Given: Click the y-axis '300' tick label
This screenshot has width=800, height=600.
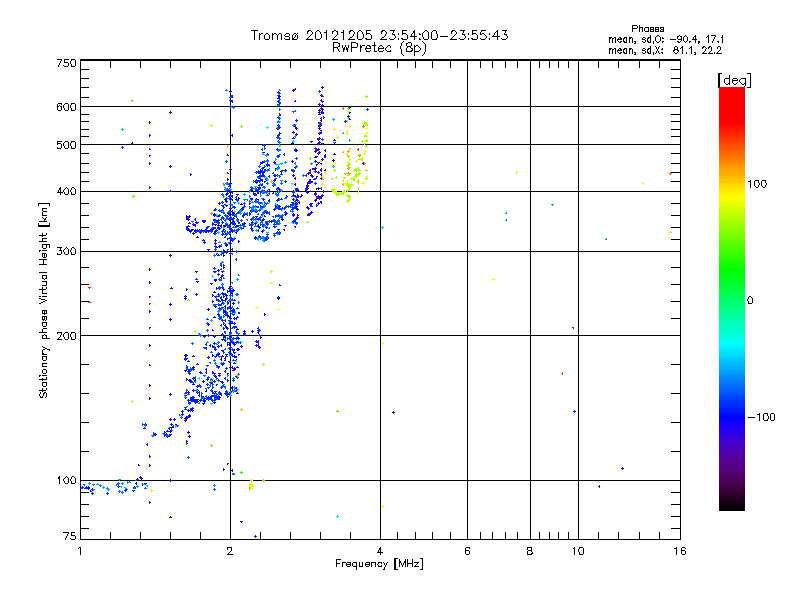Looking at the screenshot, I should point(66,252).
